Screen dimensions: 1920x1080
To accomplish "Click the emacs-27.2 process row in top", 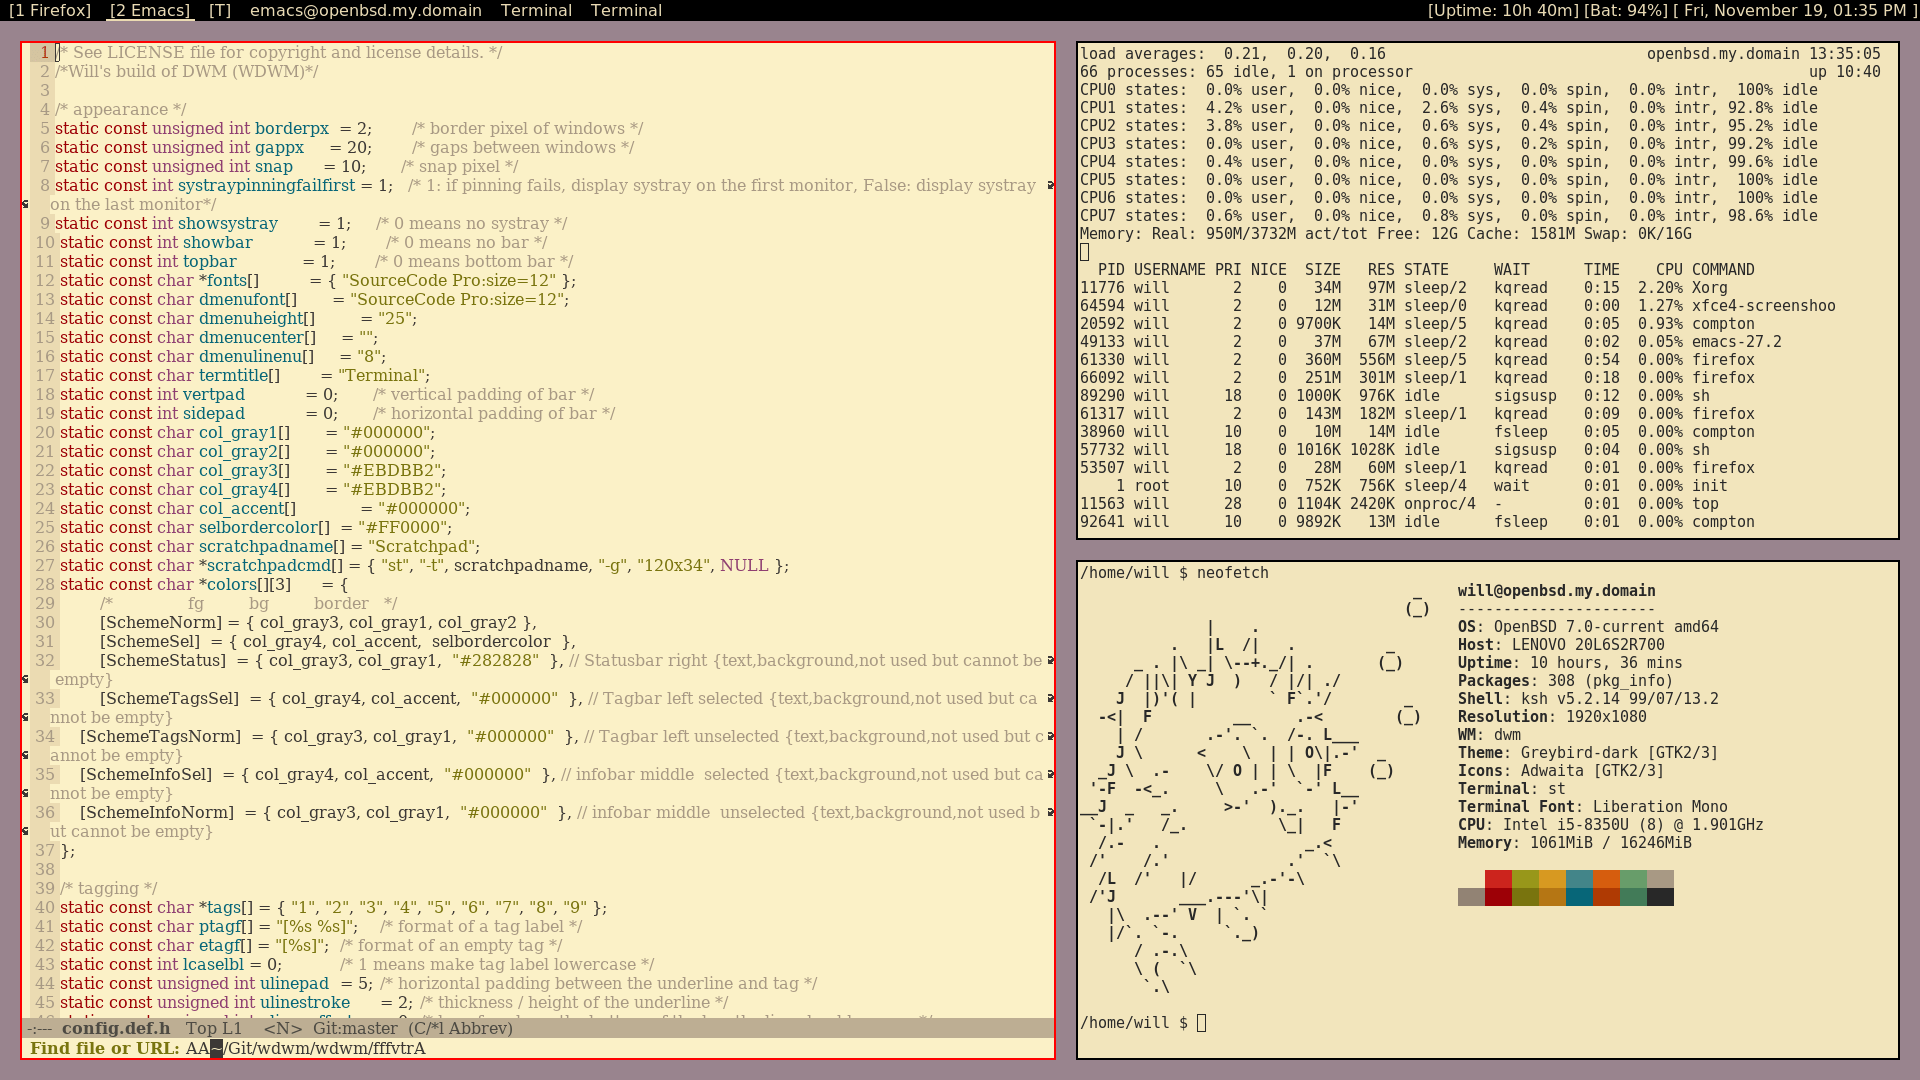I will [x=1431, y=341].
